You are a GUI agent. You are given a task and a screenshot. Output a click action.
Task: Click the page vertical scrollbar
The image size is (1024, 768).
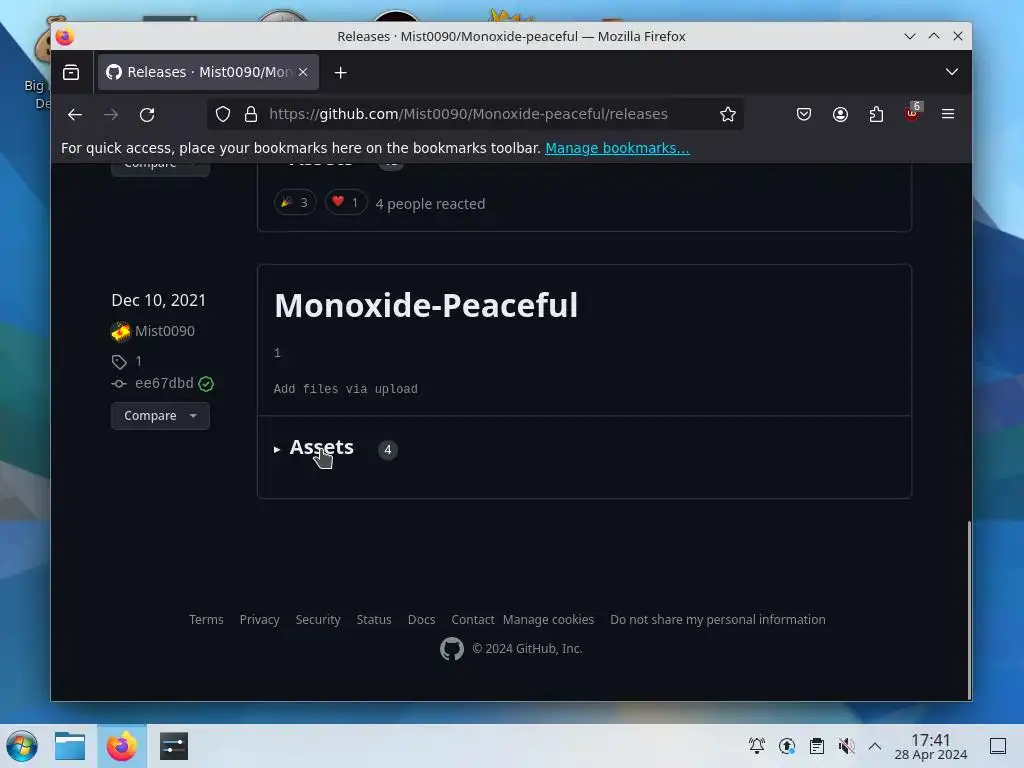tap(969, 610)
